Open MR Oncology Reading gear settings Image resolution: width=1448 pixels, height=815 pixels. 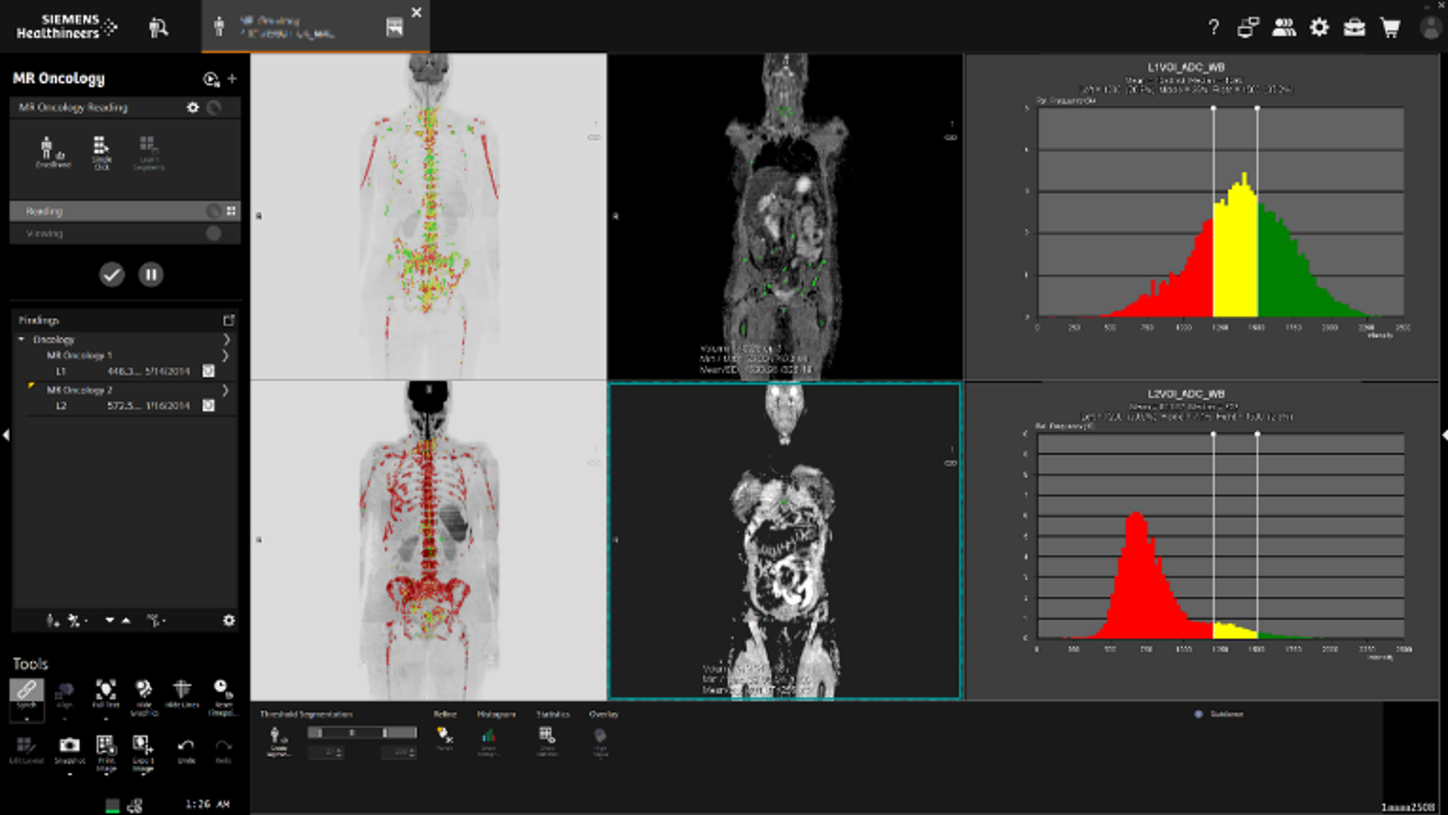click(x=193, y=107)
